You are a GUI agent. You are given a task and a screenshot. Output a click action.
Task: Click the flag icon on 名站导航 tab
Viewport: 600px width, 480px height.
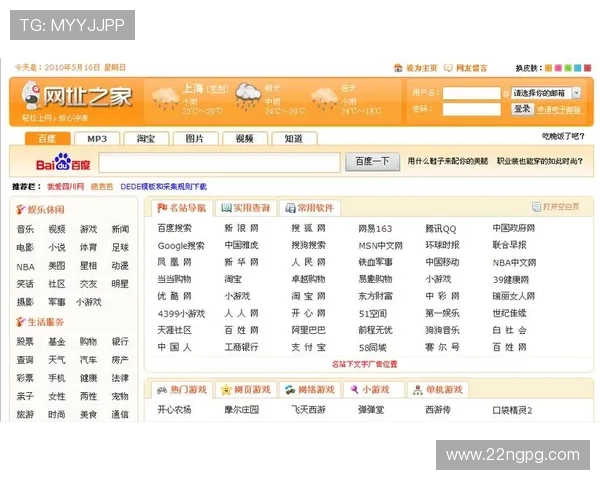pos(162,208)
